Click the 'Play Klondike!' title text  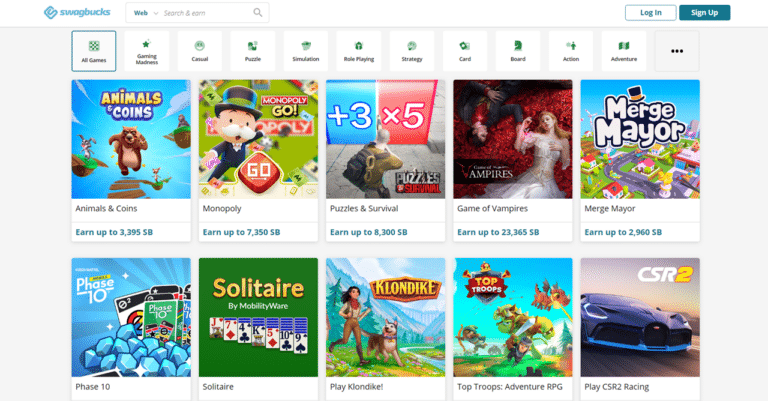click(x=357, y=387)
